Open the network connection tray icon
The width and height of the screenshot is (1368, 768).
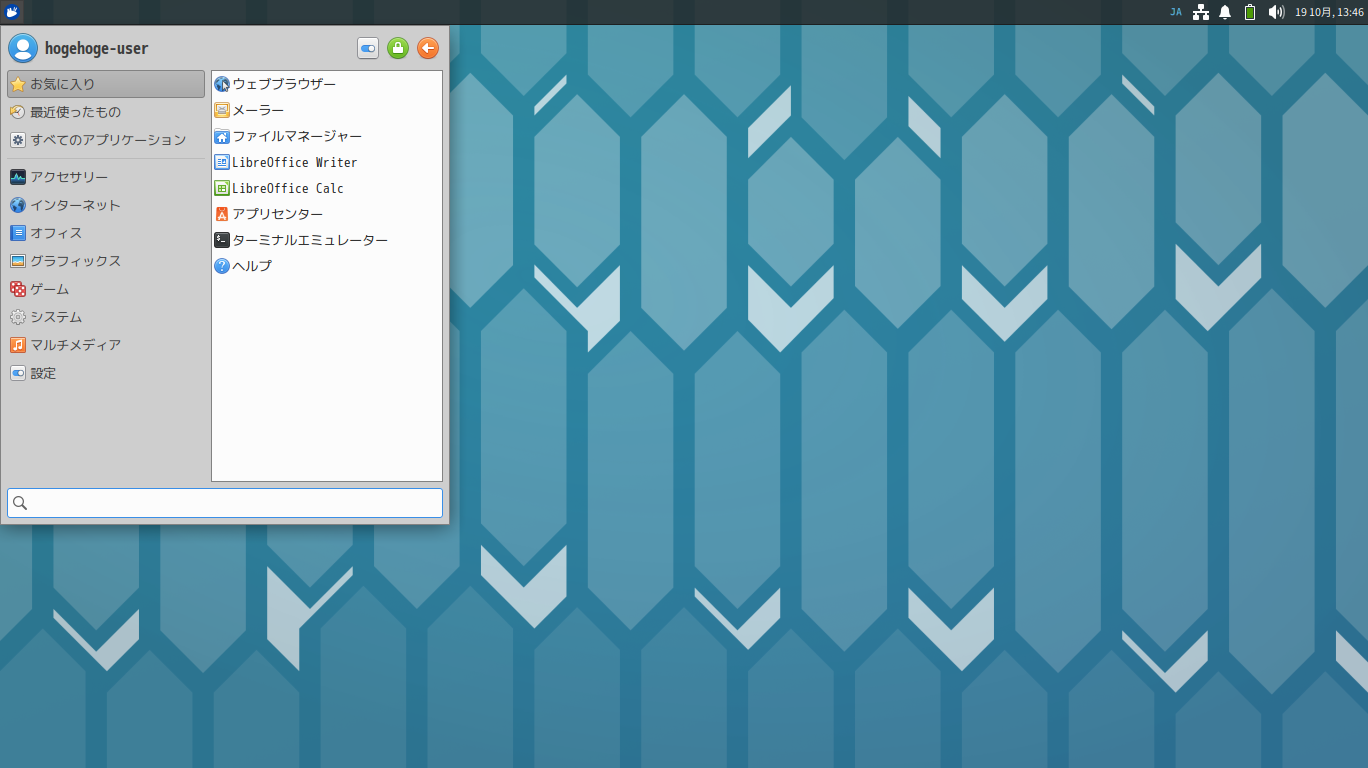point(1201,12)
